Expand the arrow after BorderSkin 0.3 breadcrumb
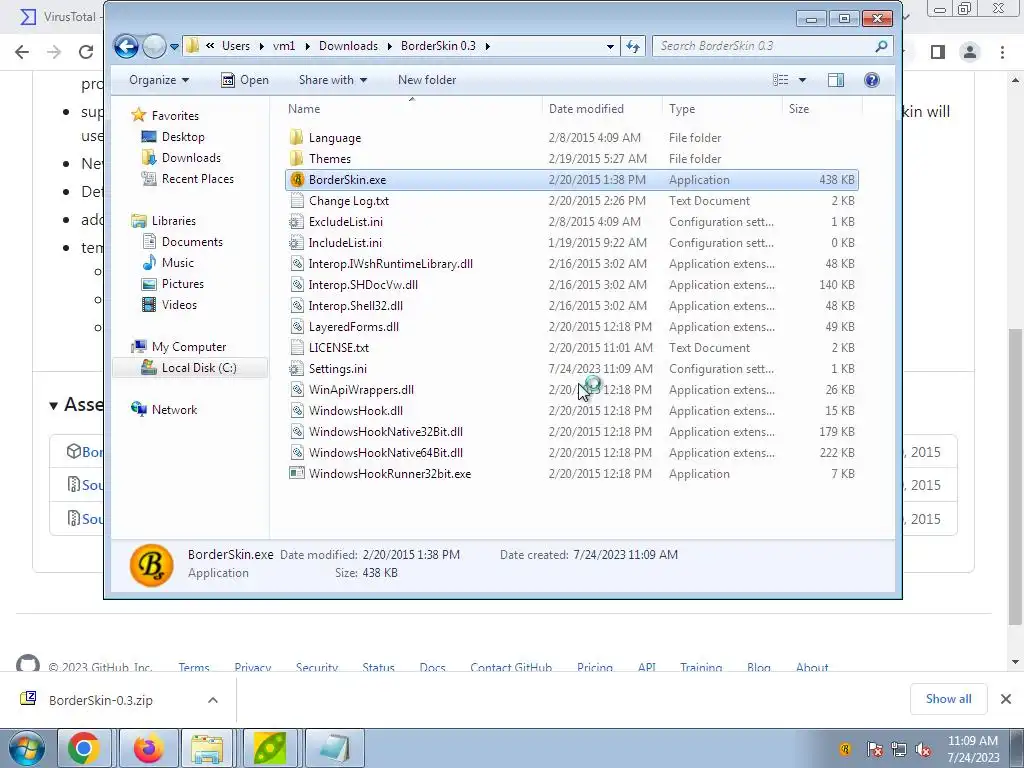Image resolution: width=1024 pixels, height=768 pixels. 487,46
